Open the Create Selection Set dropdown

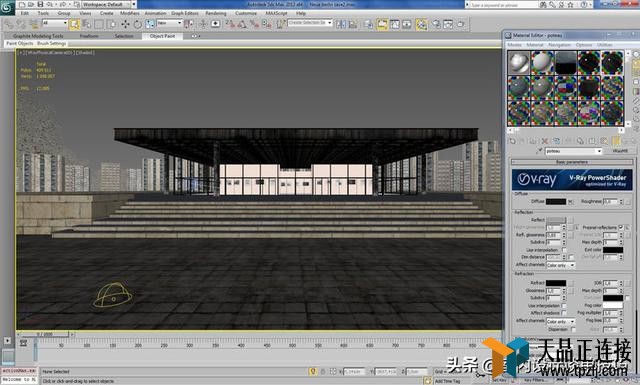[x=310, y=23]
